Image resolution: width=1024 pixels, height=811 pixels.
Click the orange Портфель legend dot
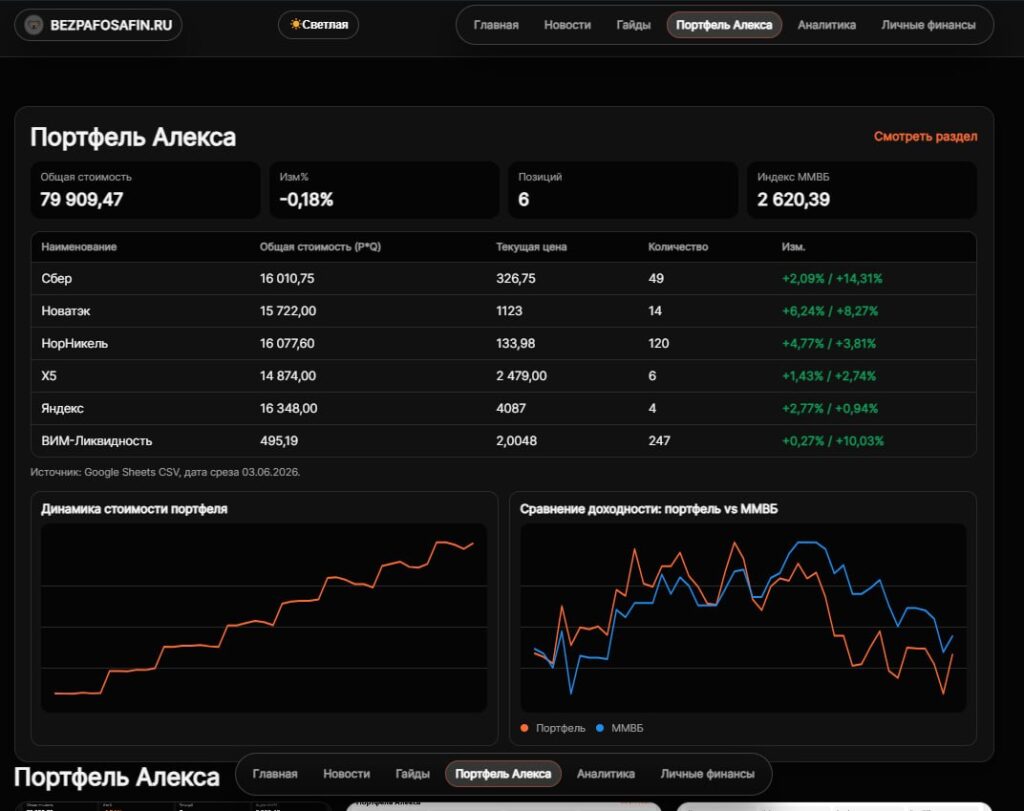(x=524, y=727)
